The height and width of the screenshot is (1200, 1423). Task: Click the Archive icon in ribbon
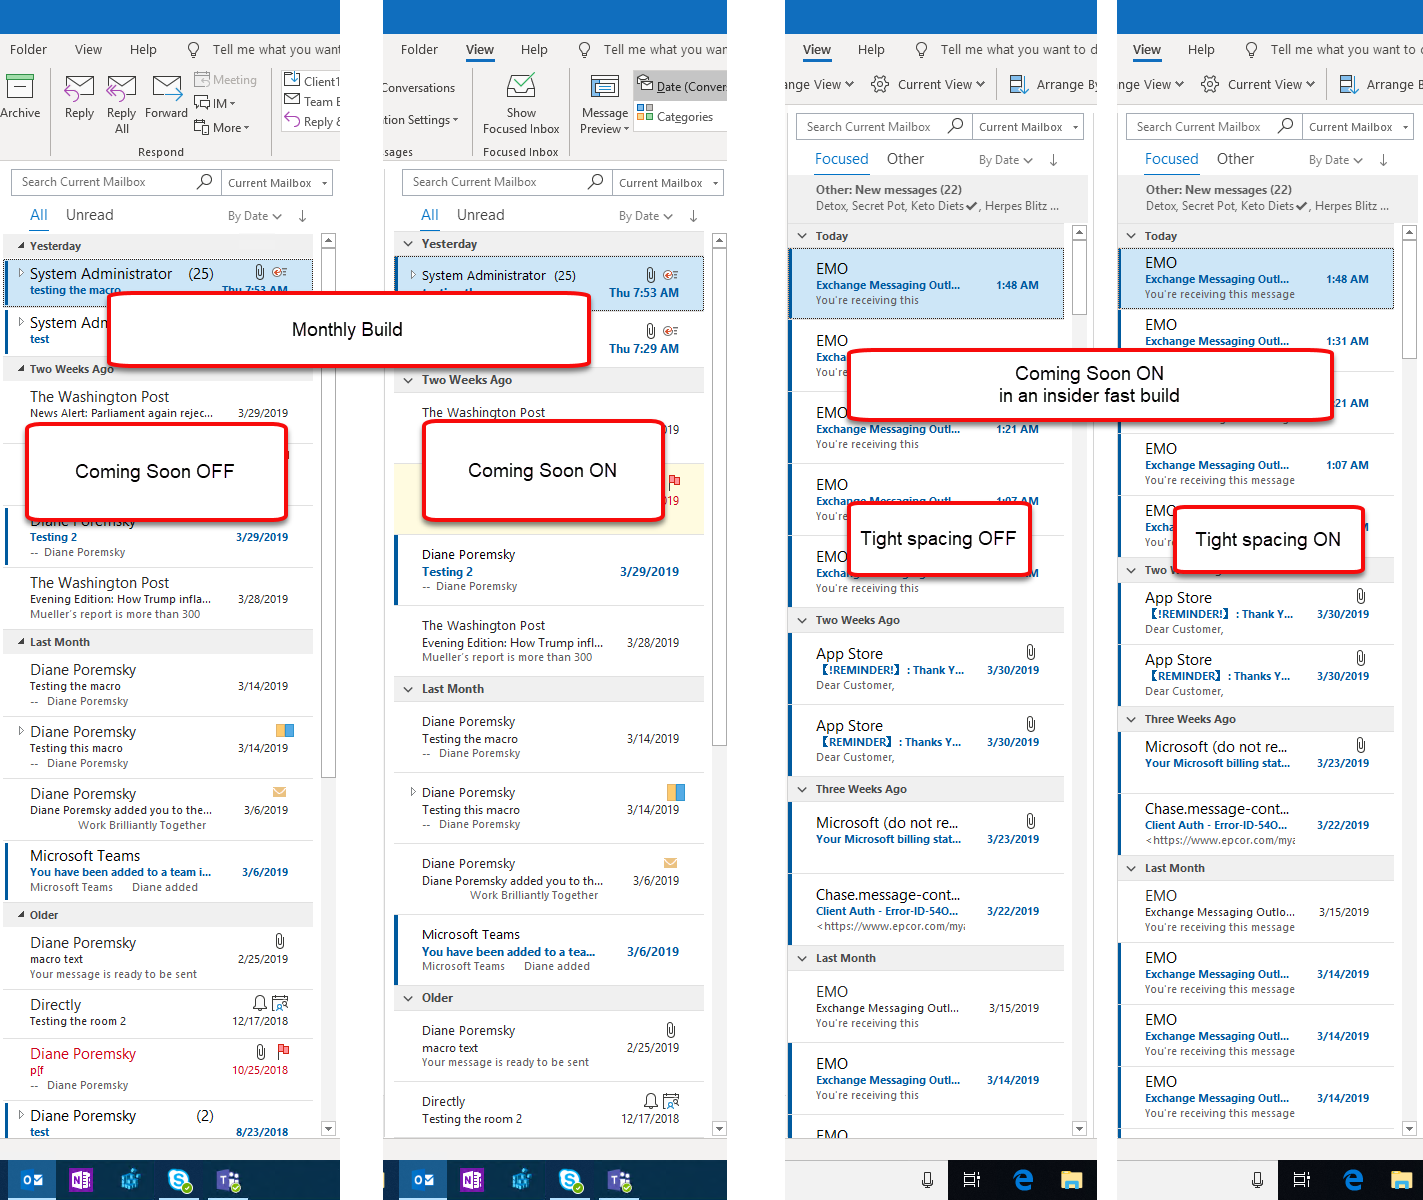pyautogui.click(x=20, y=87)
